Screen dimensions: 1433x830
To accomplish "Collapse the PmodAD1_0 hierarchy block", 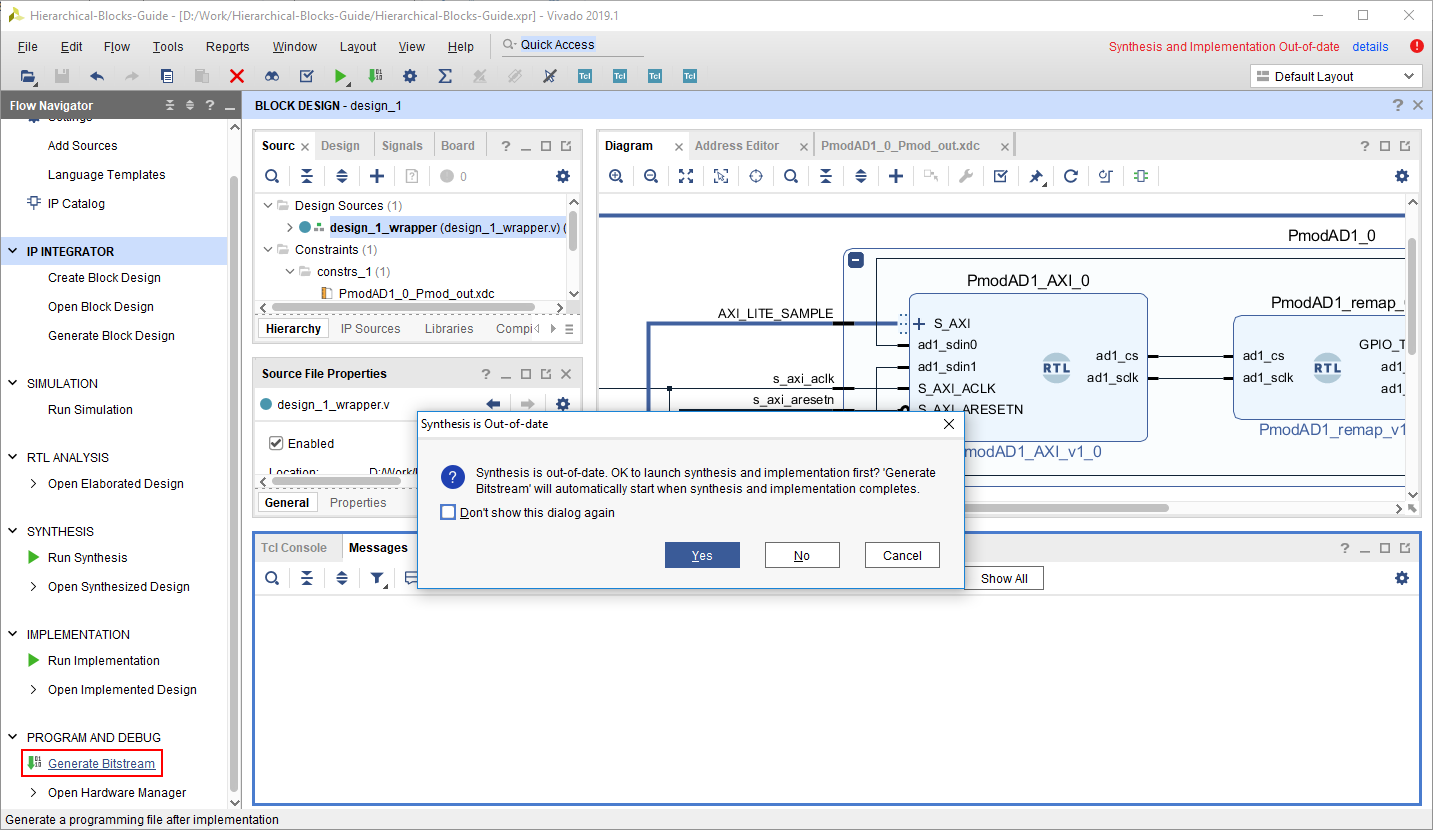I will pyautogui.click(x=856, y=260).
